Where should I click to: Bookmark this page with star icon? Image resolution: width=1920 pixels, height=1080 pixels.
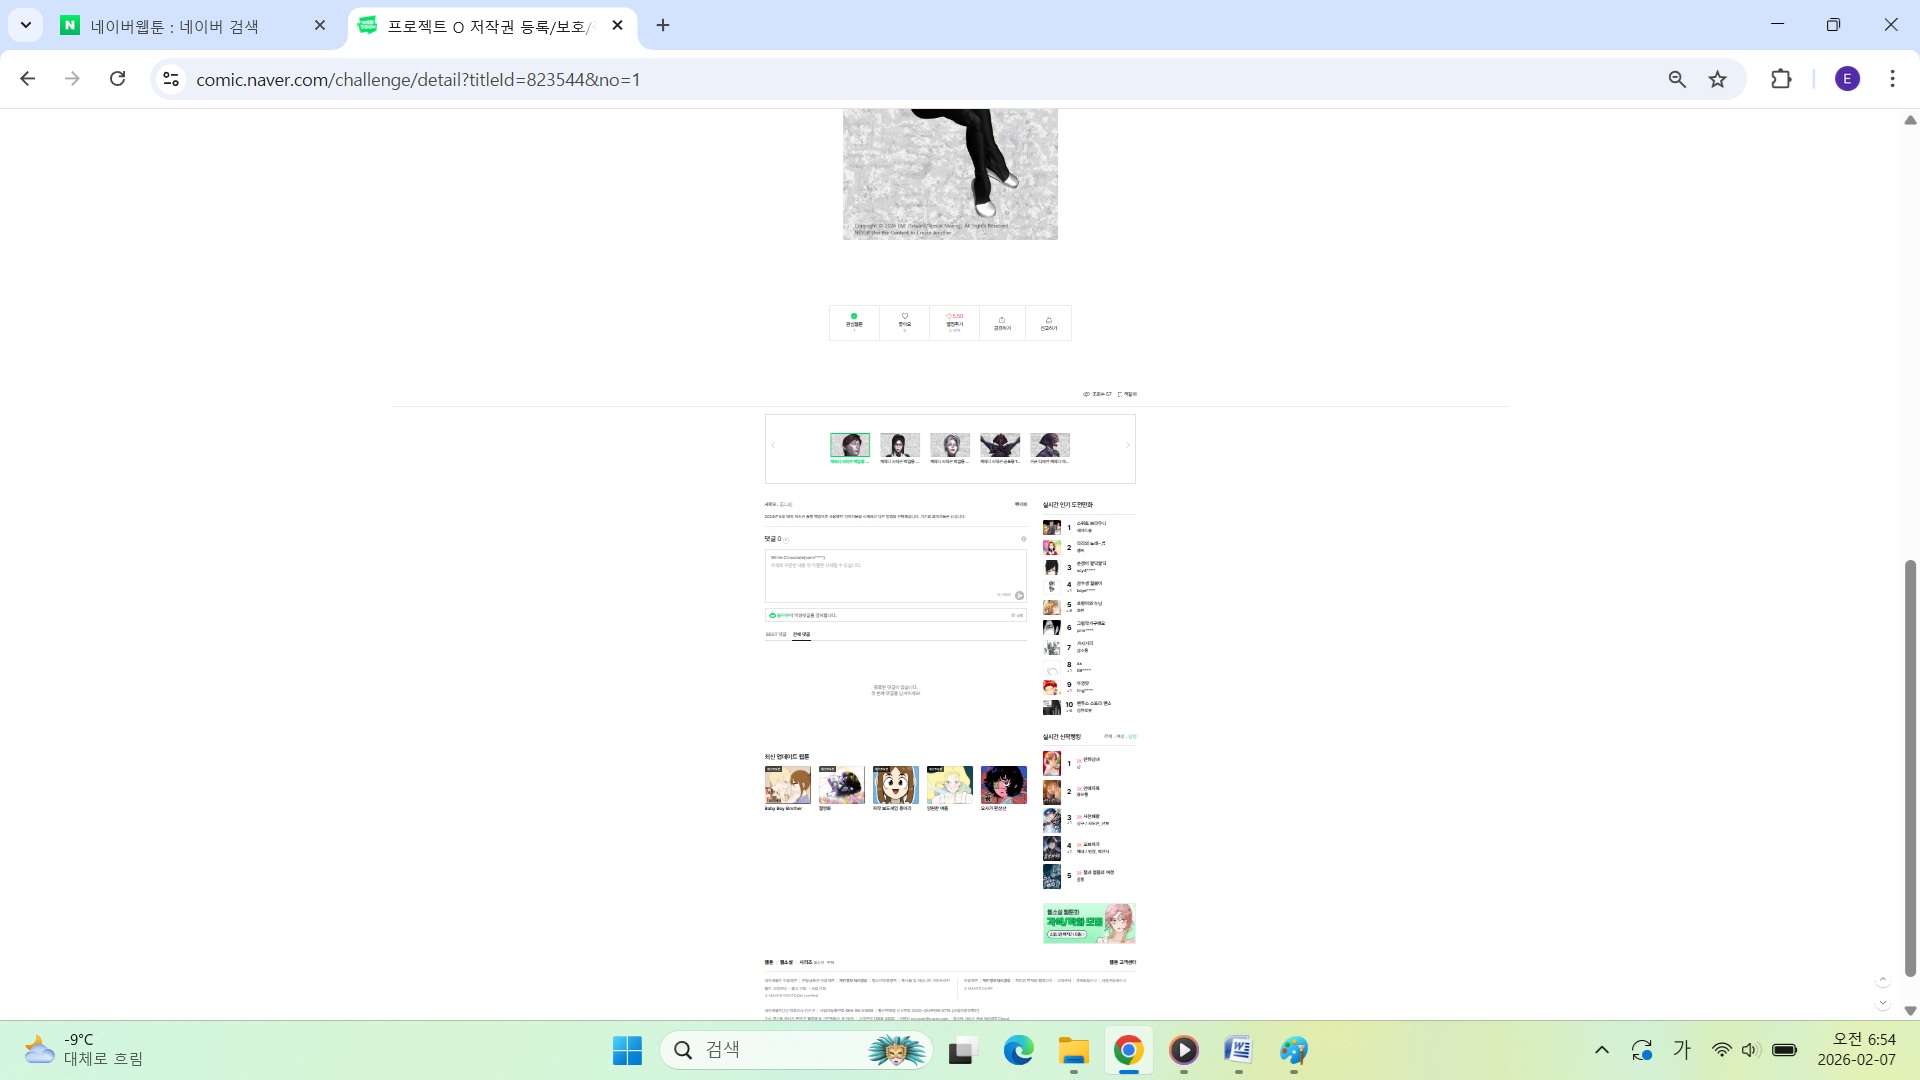click(x=1718, y=79)
